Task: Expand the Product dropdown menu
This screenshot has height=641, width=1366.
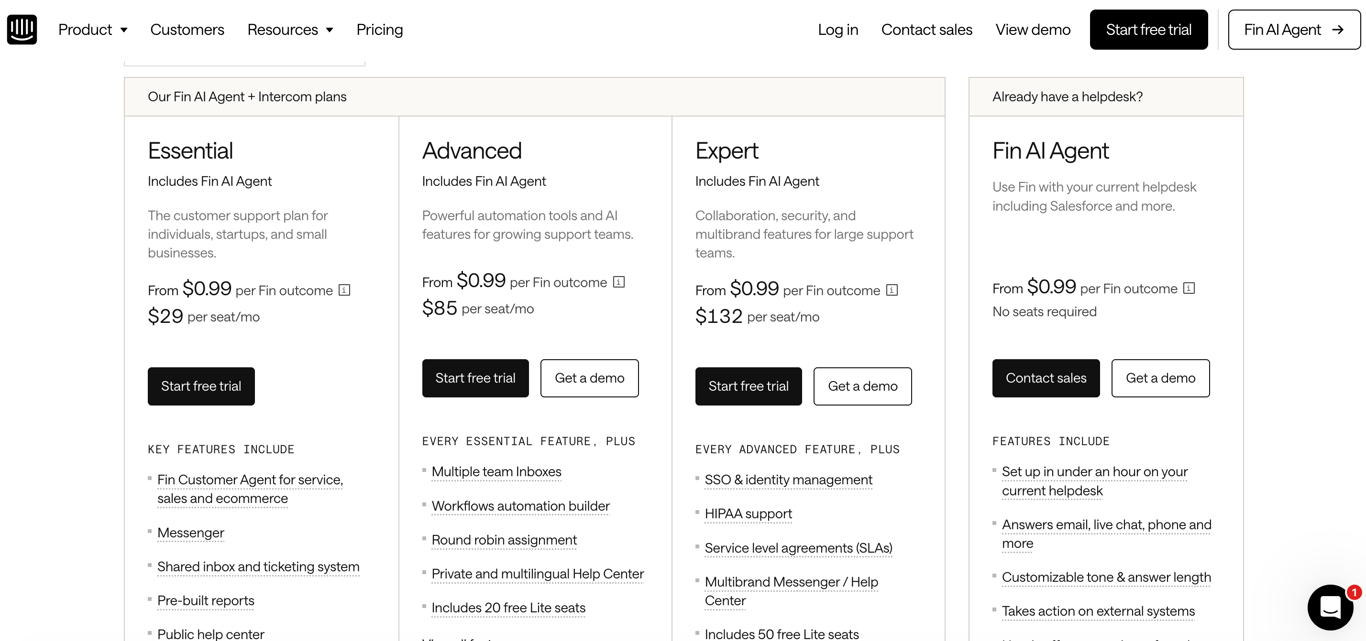Action: click(93, 29)
